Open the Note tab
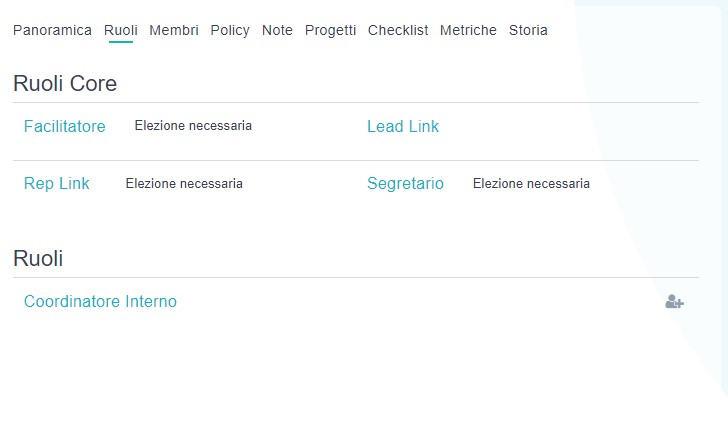The image size is (728, 443). pos(277,31)
